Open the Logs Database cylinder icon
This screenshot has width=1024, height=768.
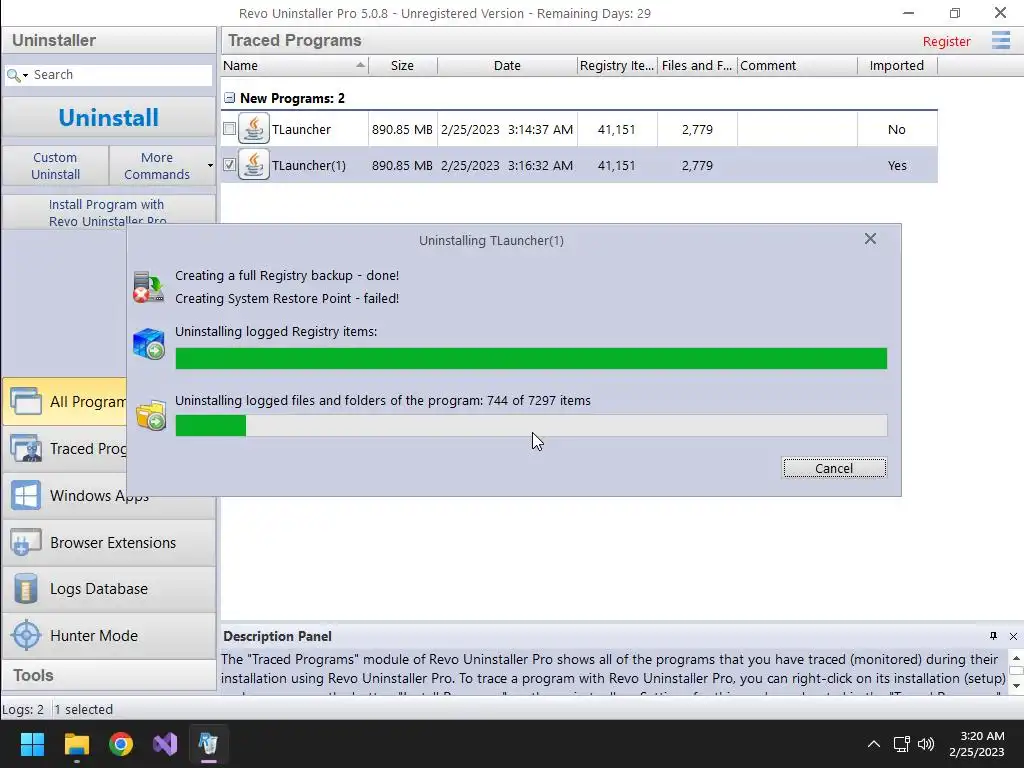[26, 588]
